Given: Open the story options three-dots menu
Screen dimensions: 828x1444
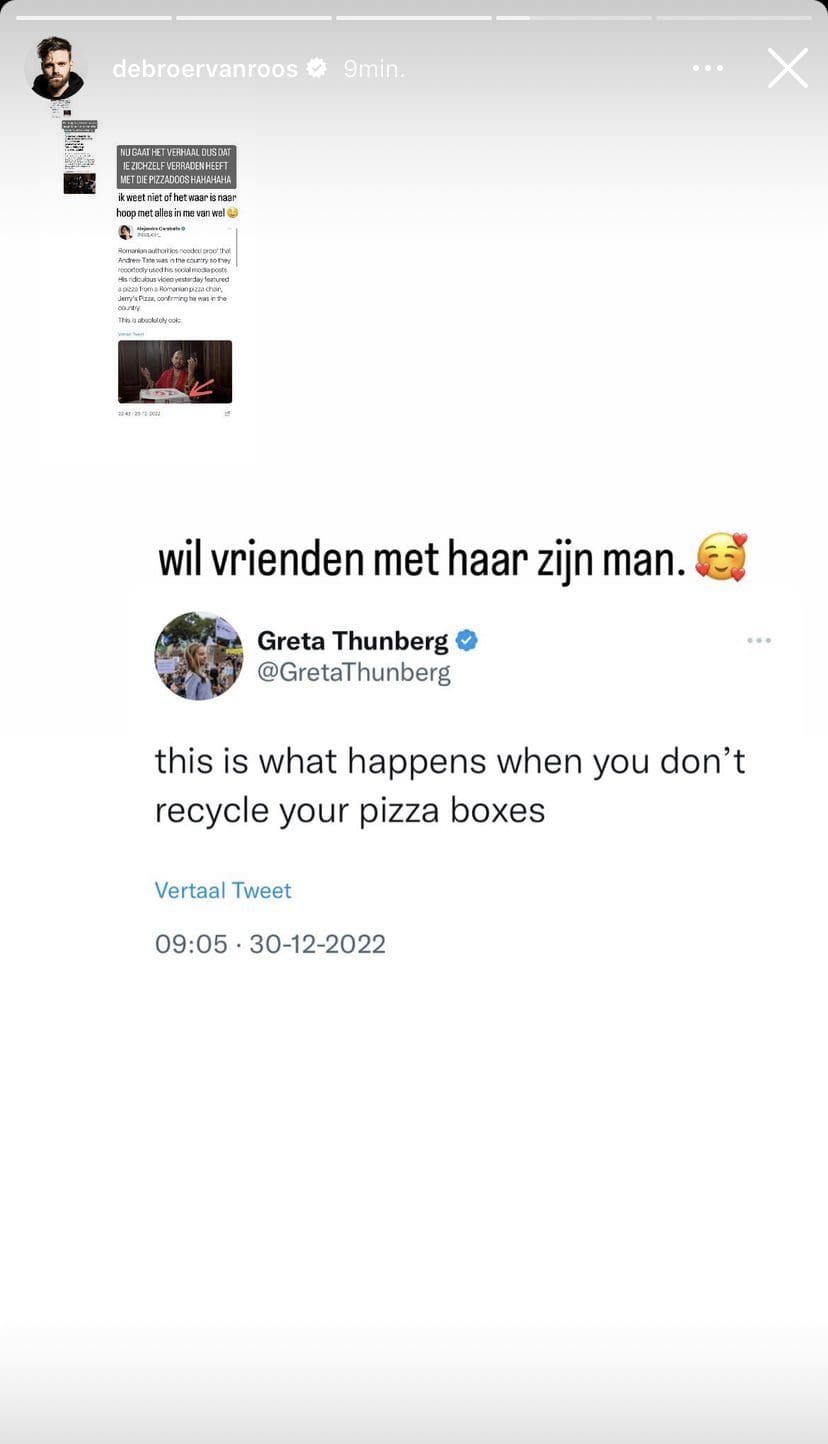Looking at the screenshot, I should [707, 68].
